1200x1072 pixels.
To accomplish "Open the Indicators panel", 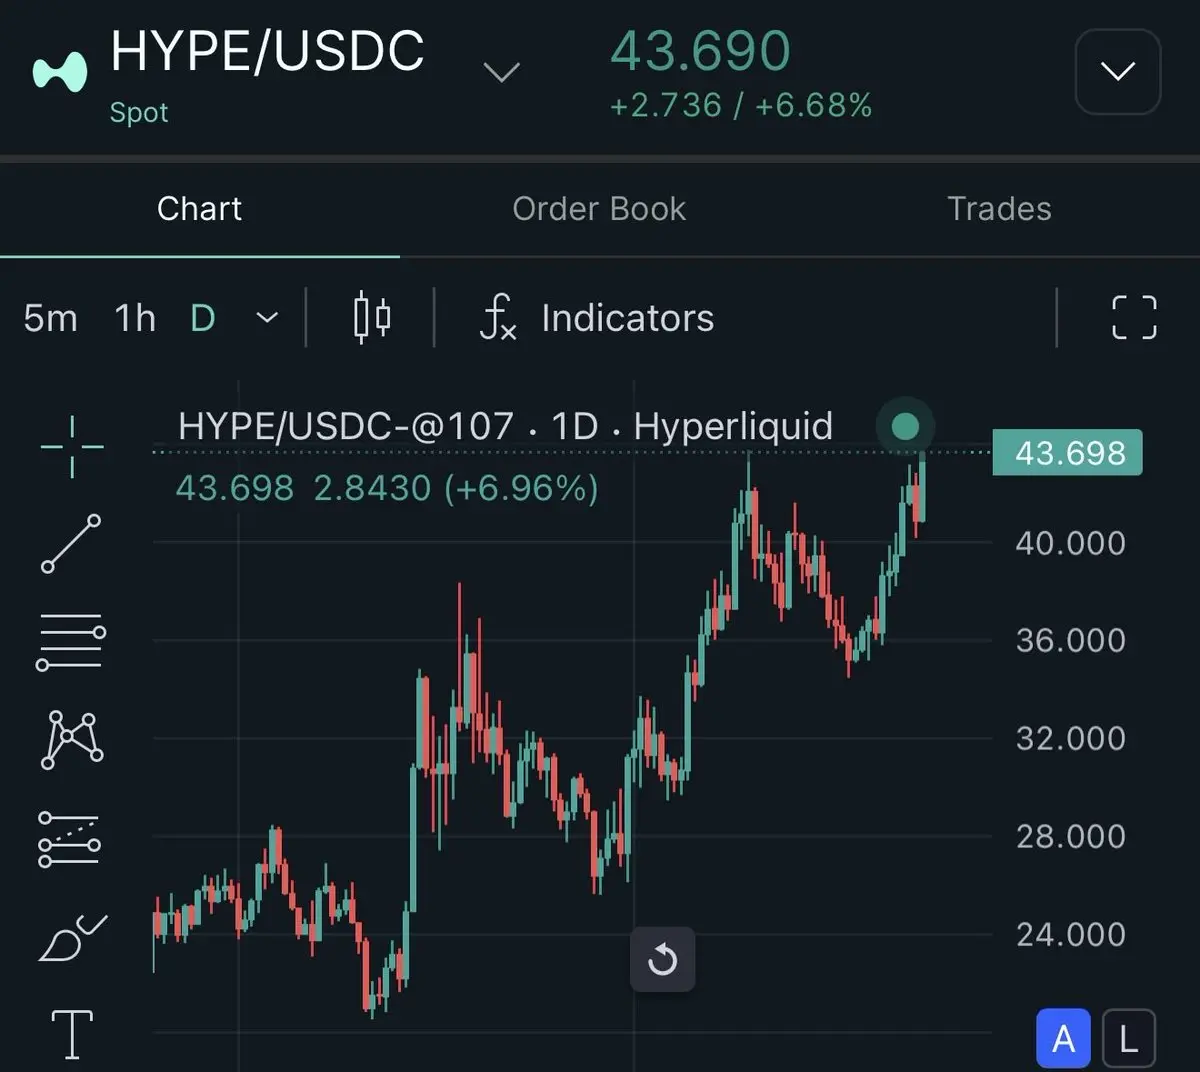I will point(597,318).
